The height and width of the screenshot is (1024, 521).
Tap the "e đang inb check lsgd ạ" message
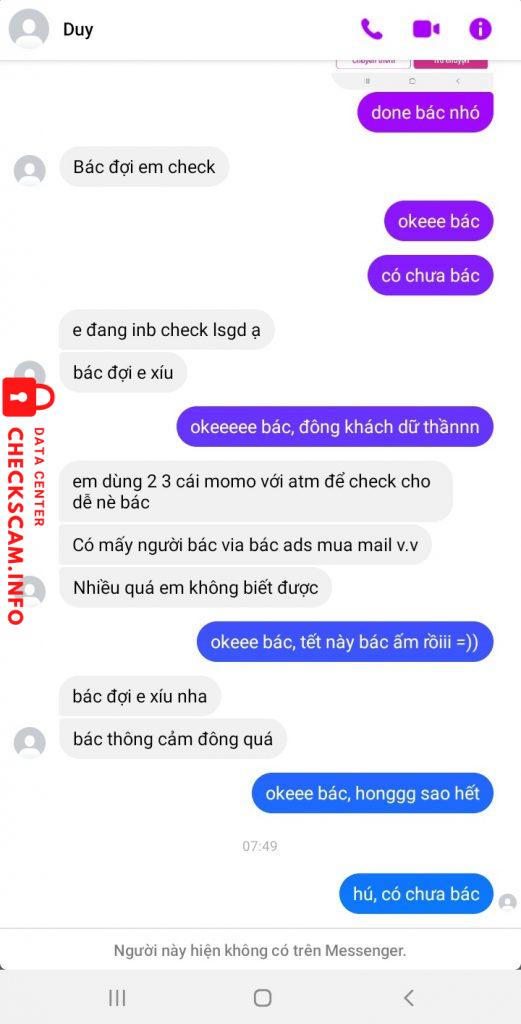(x=166, y=330)
